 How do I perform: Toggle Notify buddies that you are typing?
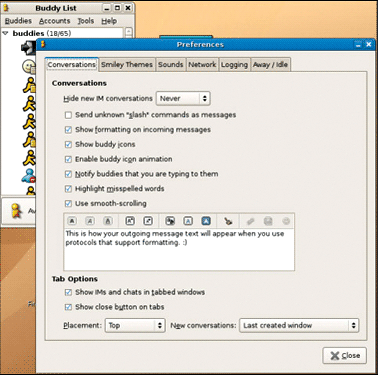68,174
